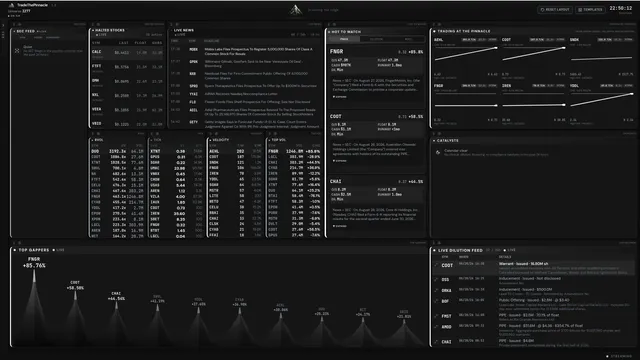Collapse the SEC Feed panel header arrow

pos(14,31)
